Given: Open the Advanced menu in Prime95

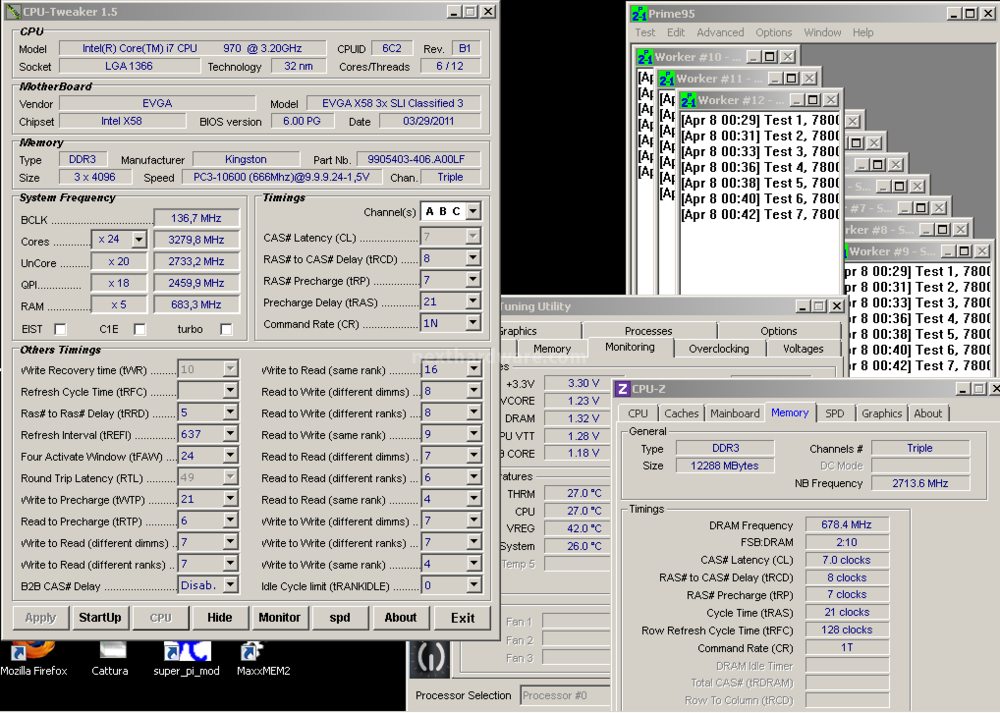Looking at the screenshot, I should [x=720, y=33].
